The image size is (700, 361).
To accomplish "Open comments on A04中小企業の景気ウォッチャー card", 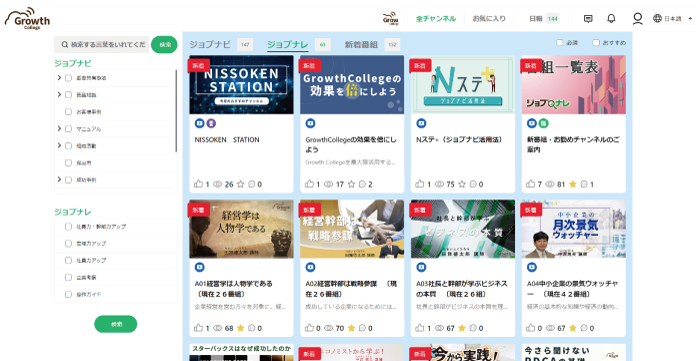I will click(583, 328).
